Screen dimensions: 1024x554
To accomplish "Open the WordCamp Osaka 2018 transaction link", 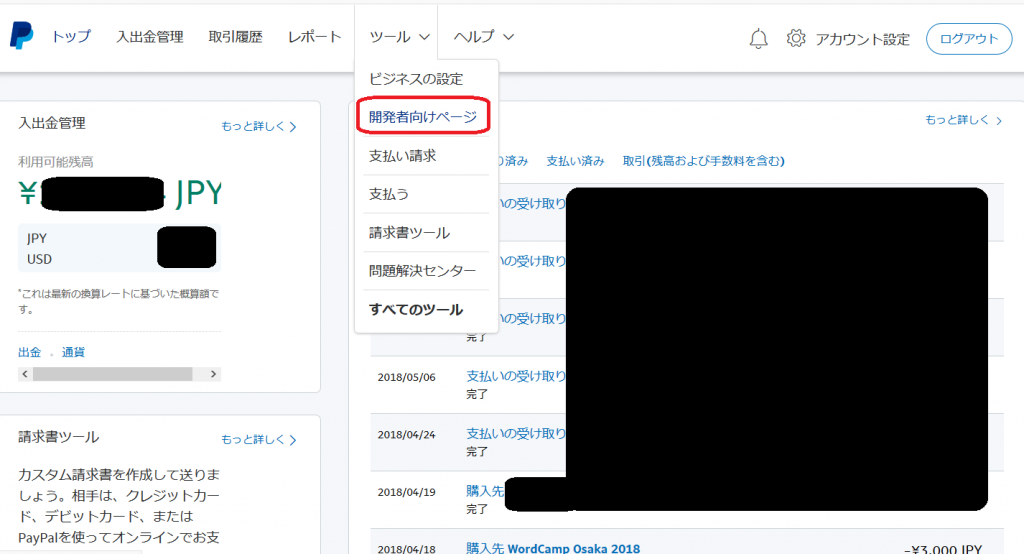I will tap(553, 548).
